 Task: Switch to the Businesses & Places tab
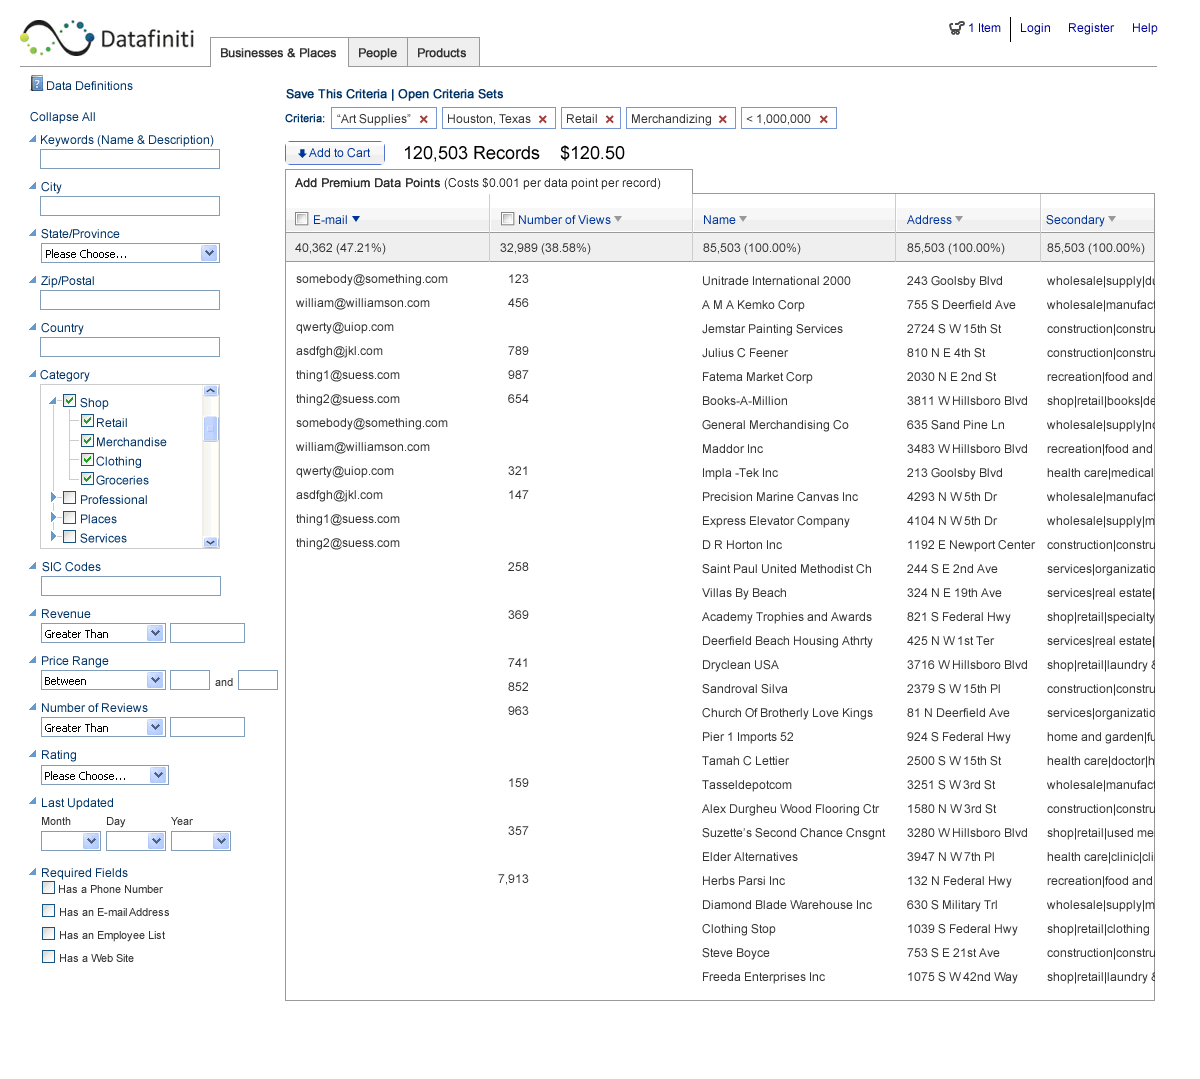(x=278, y=53)
